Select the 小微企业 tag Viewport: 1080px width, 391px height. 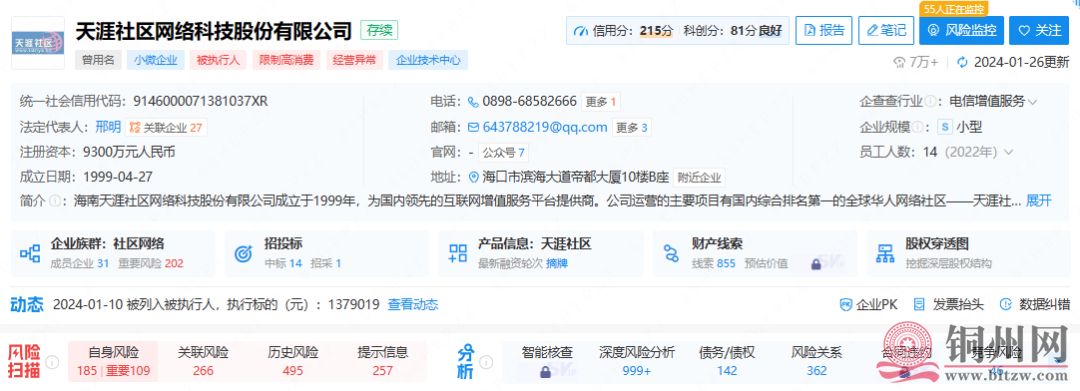point(156,60)
